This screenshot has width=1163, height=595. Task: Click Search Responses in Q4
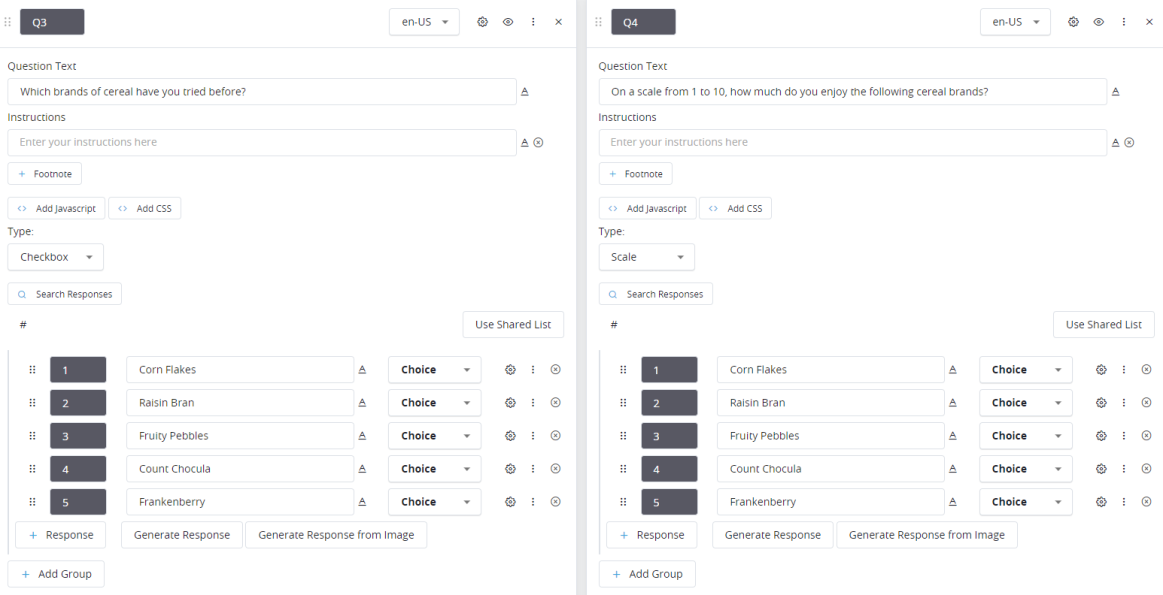tap(656, 294)
